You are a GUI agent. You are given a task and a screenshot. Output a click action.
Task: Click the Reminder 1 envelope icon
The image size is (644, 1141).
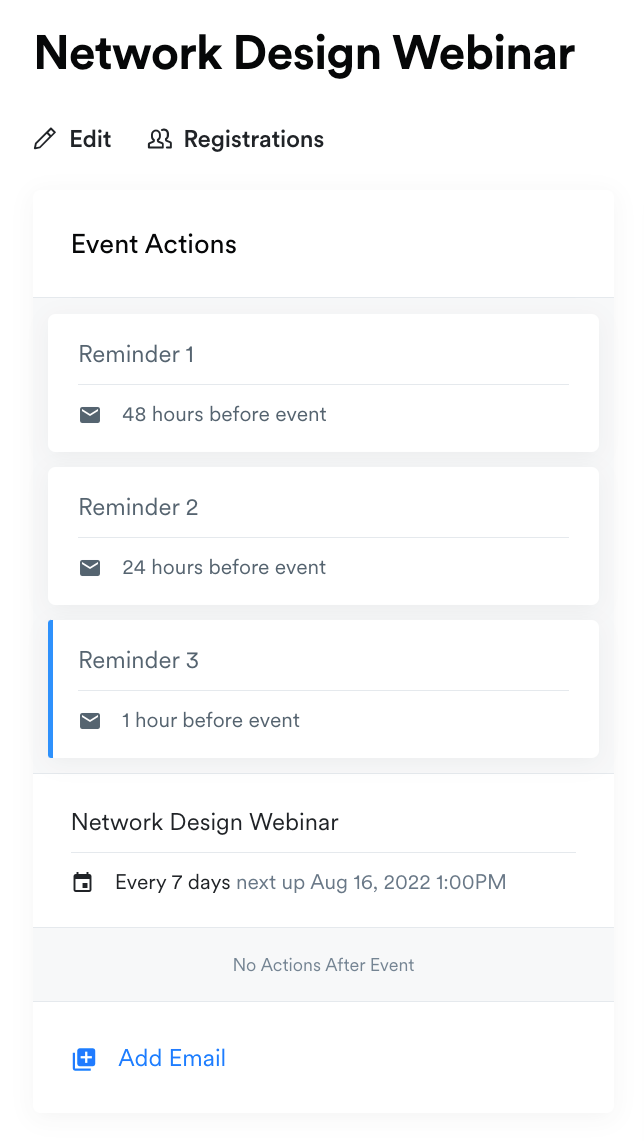click(x=90, y=414)
